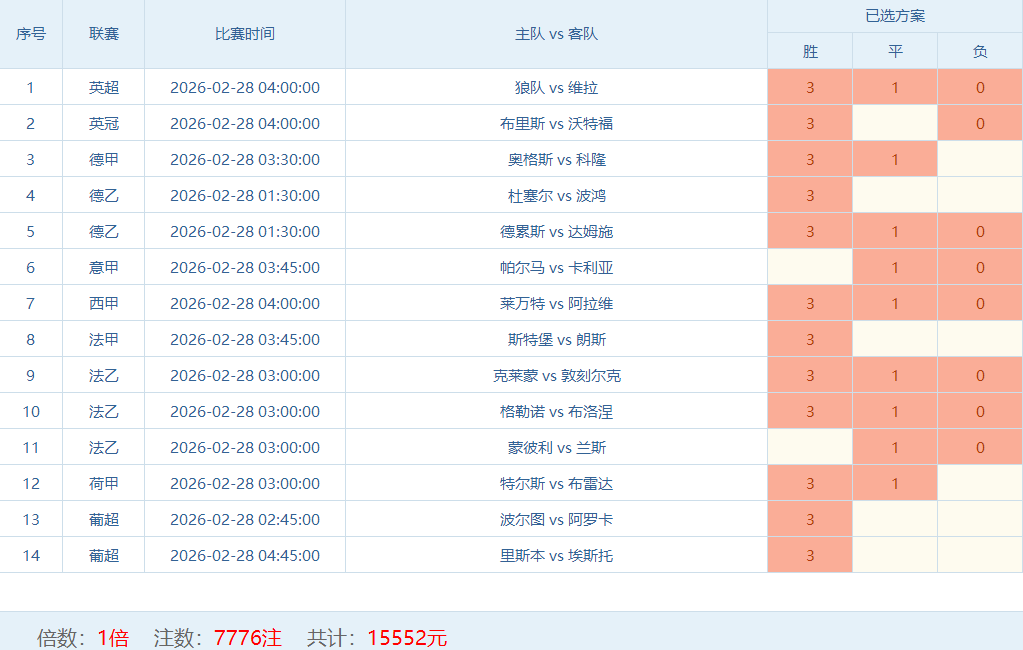Deselect the win (3) pick for 波尔图 vs 阿罗卡

click(x=810, y=519)
